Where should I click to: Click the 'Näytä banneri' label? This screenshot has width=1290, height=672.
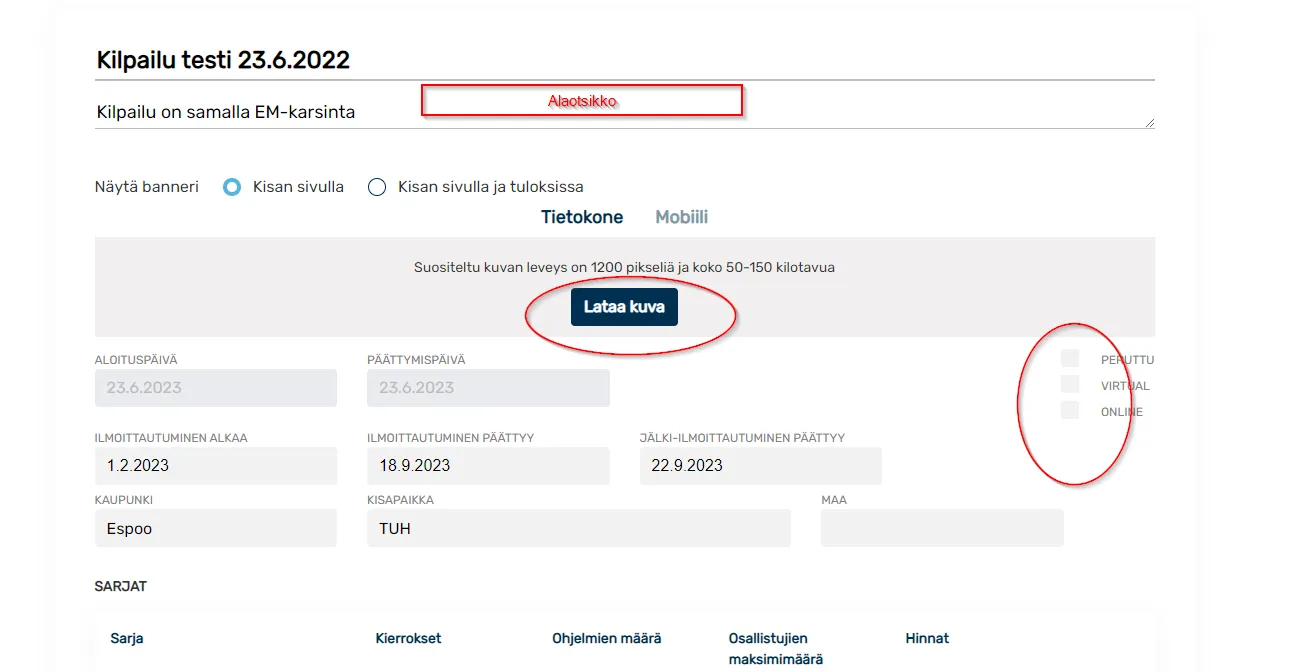pos(147,187)
